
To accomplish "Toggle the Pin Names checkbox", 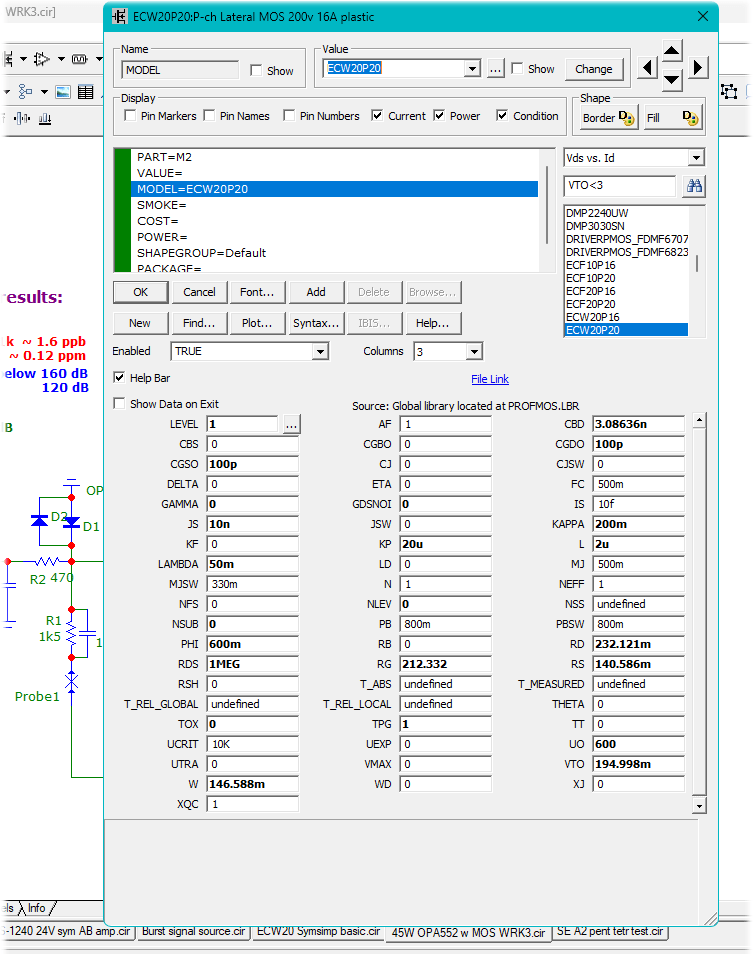I will pyautogui.click(x=209, y=116).
